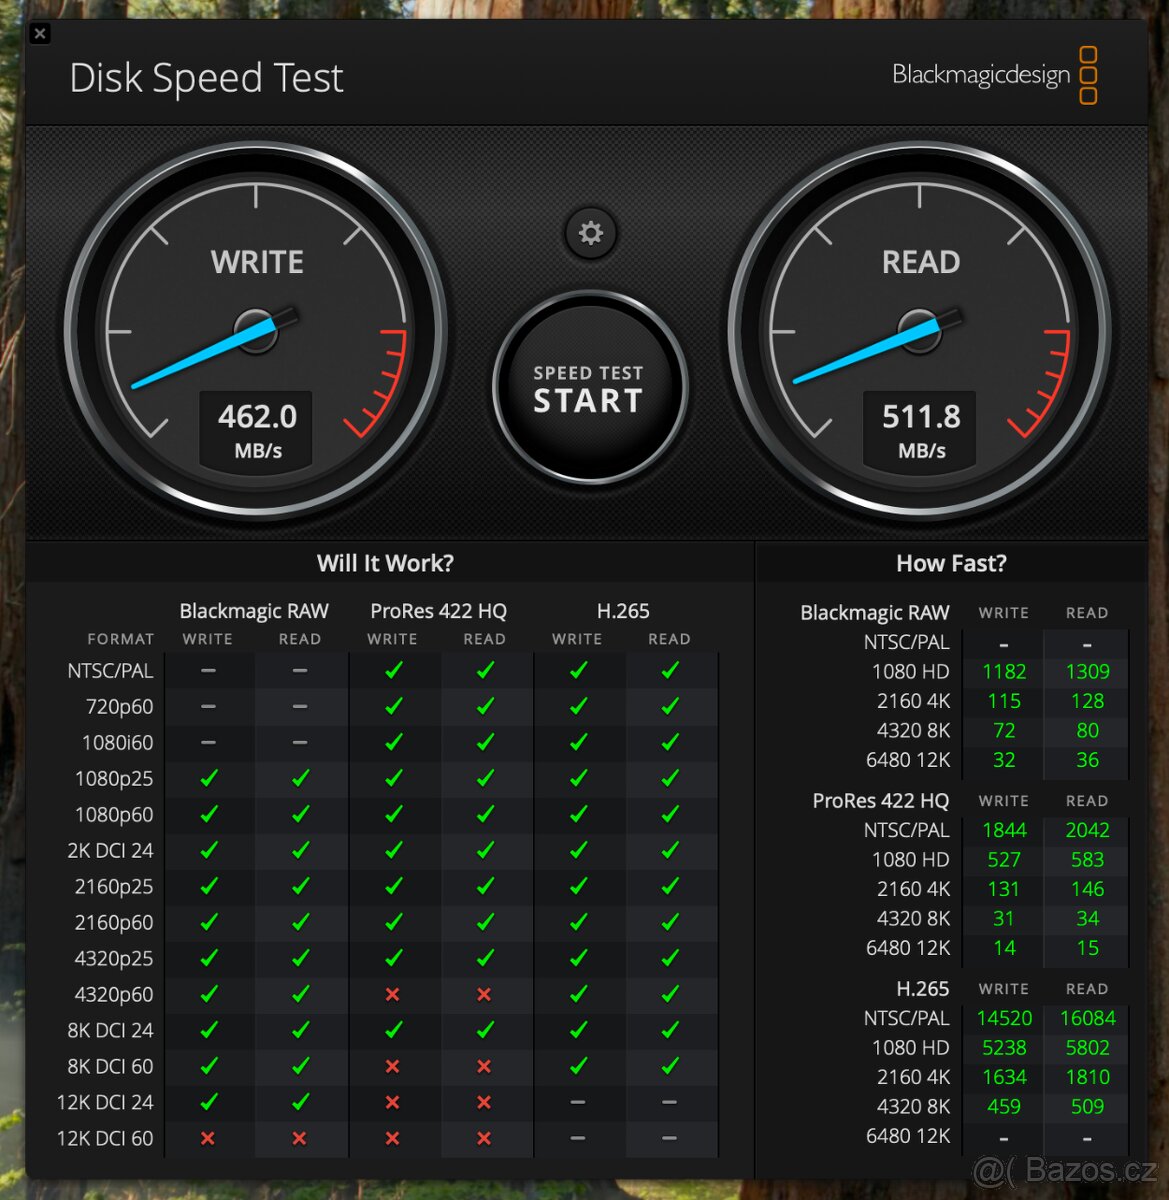Close the Disk Speed Test window
Screen dimensions: 1169x1200
[x=40, y=33]
